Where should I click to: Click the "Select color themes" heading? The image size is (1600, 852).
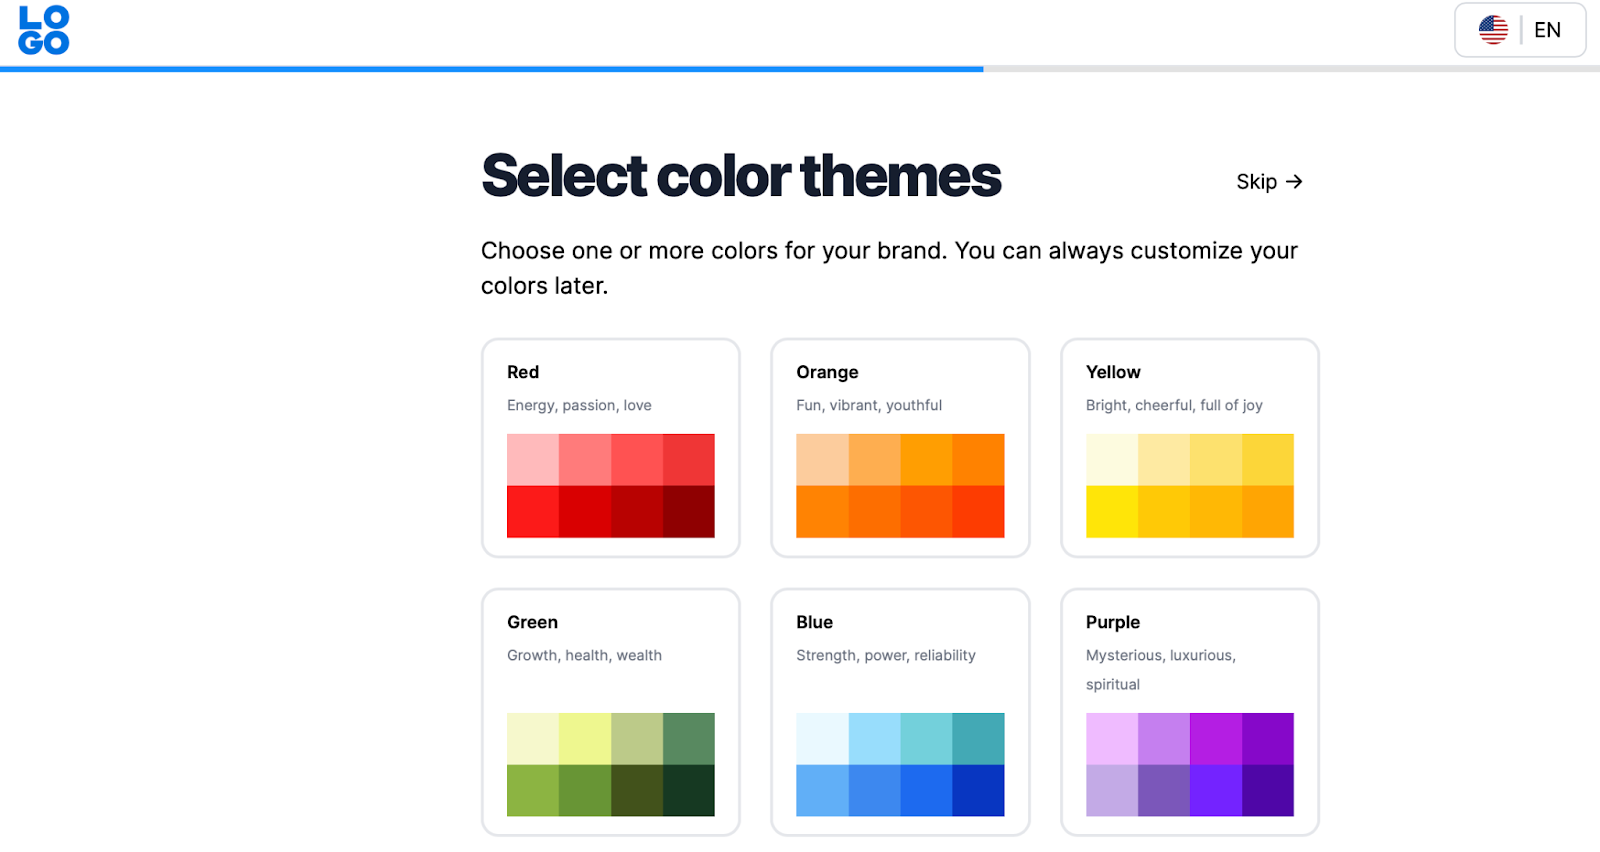point(741,176)
